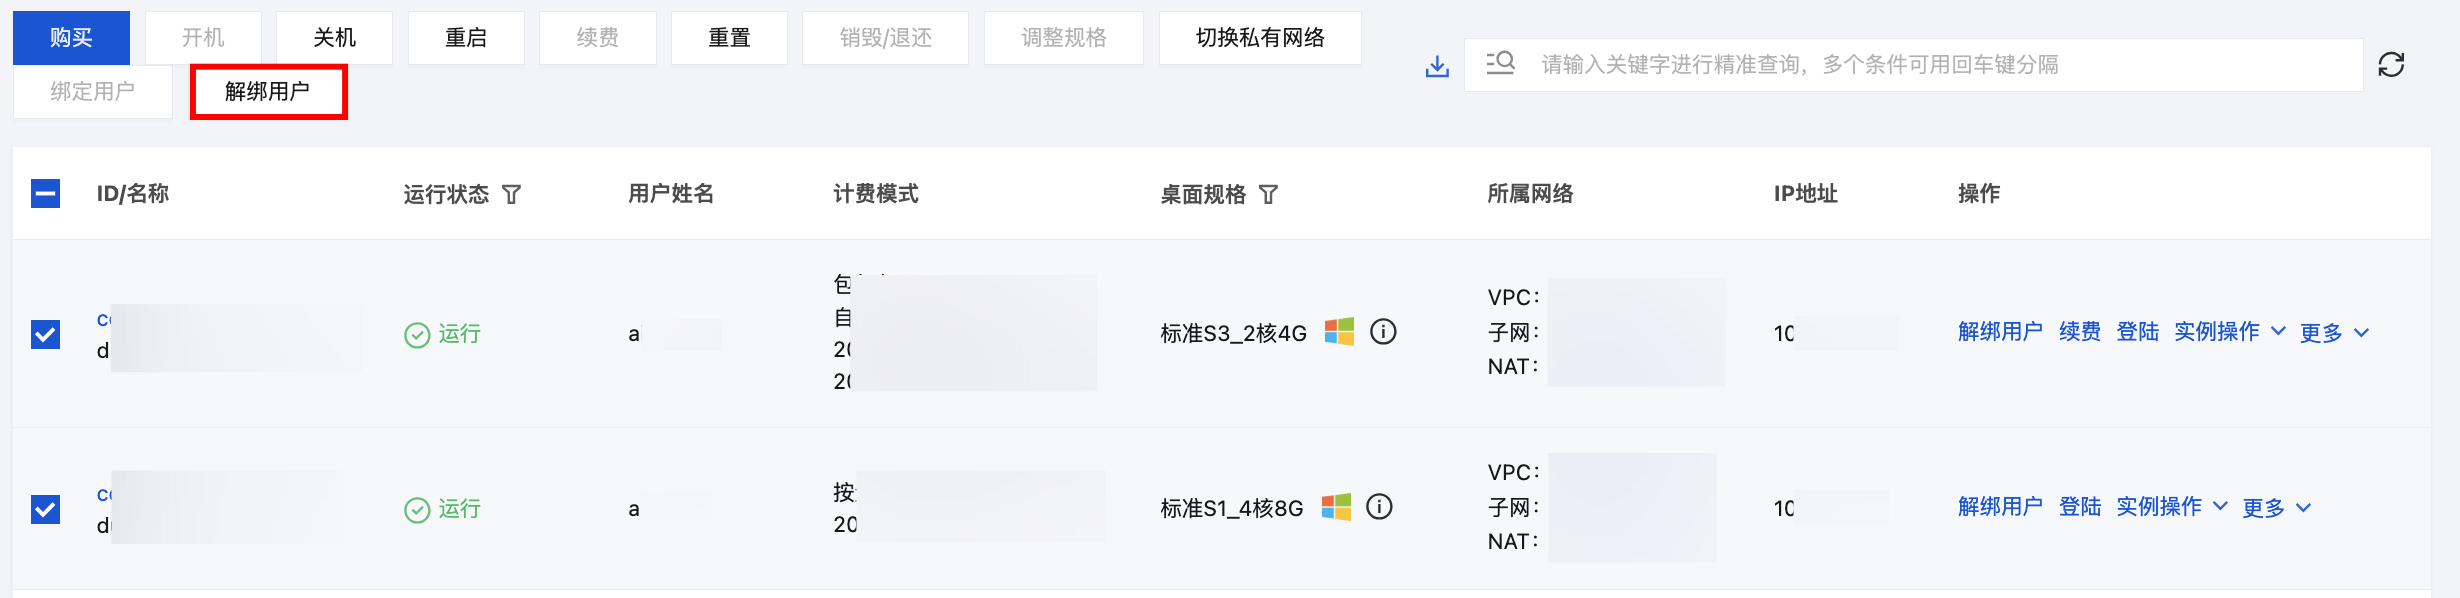The height and width of the screenshot is (598, 2460).
Task: Click the blue 购买 button
Action: [x=71, y=38]
